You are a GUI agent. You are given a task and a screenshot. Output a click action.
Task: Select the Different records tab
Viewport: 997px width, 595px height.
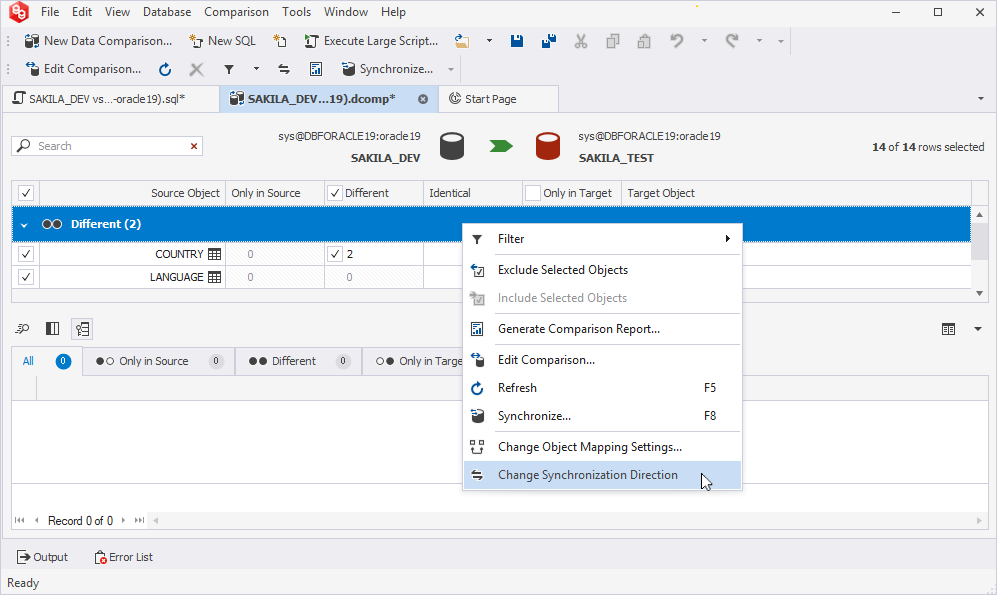click(298, 361)
